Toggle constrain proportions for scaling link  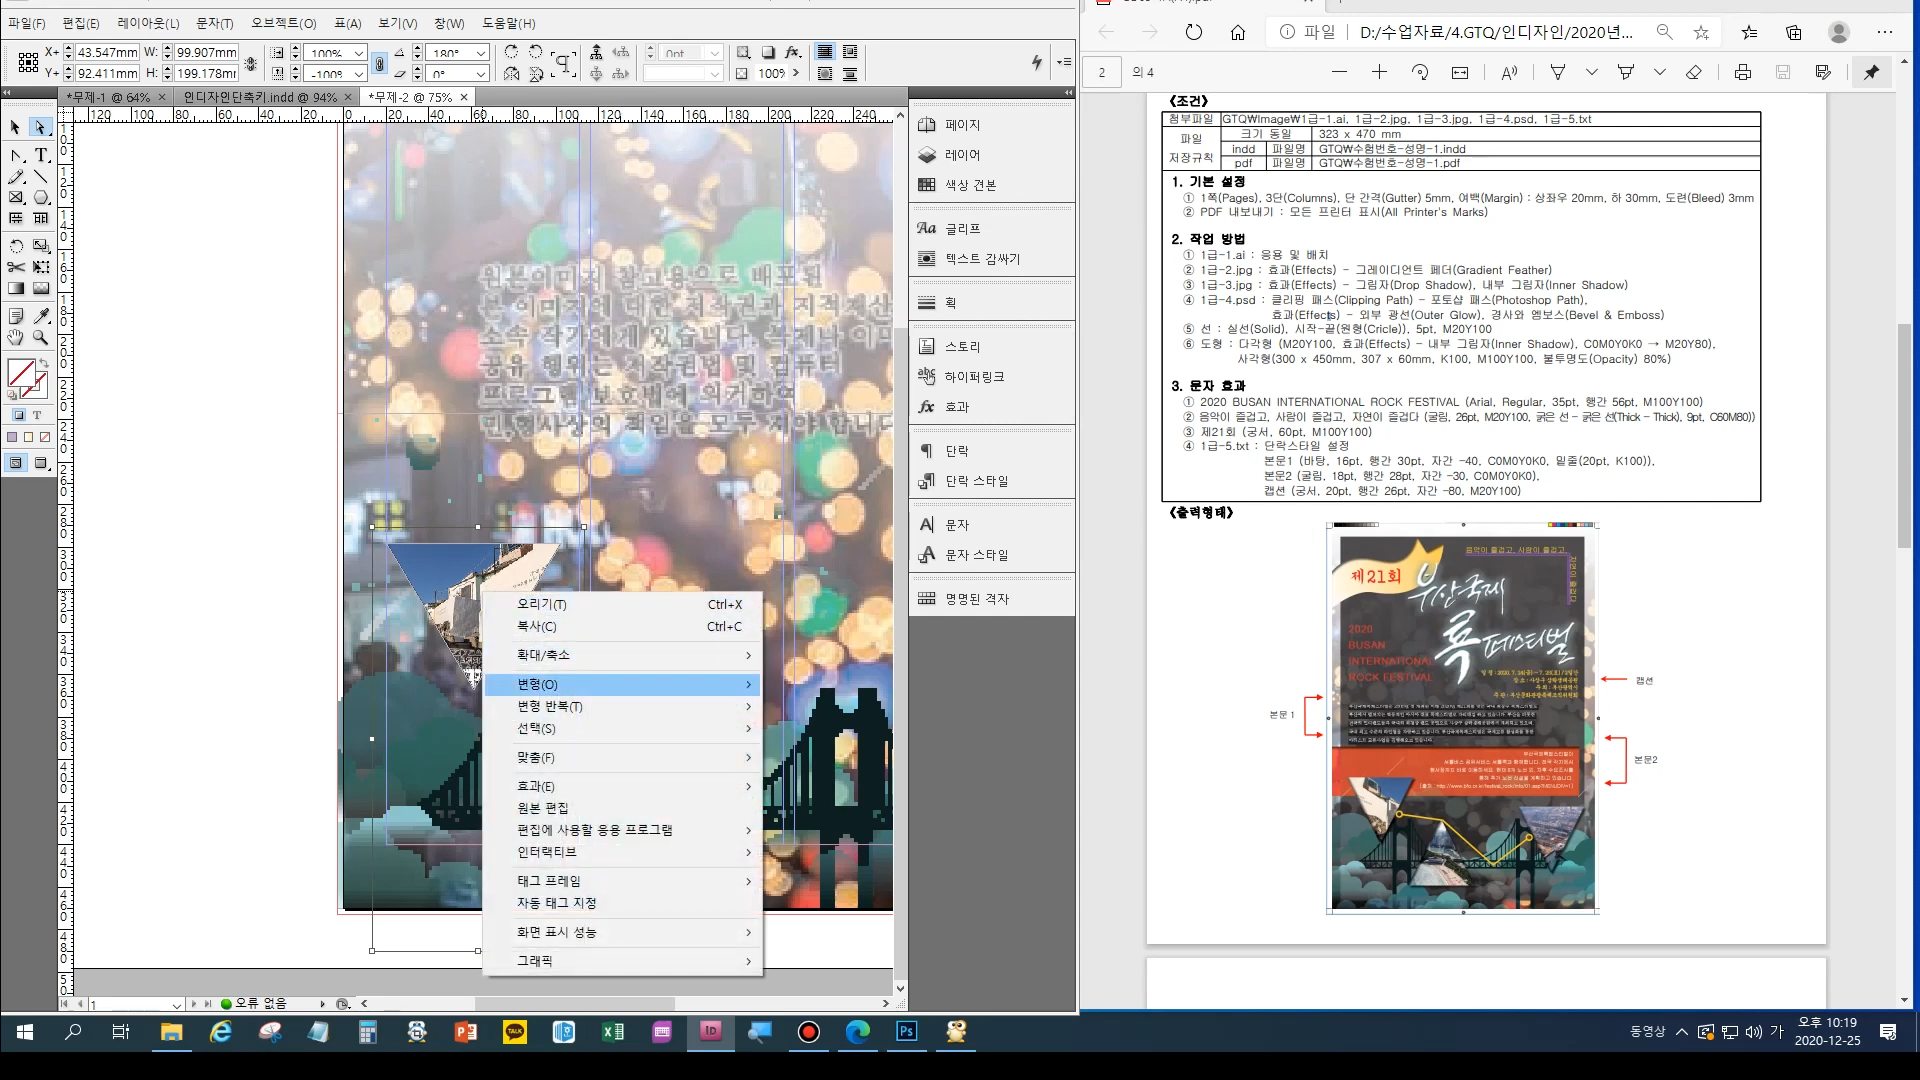coord(379,63)
